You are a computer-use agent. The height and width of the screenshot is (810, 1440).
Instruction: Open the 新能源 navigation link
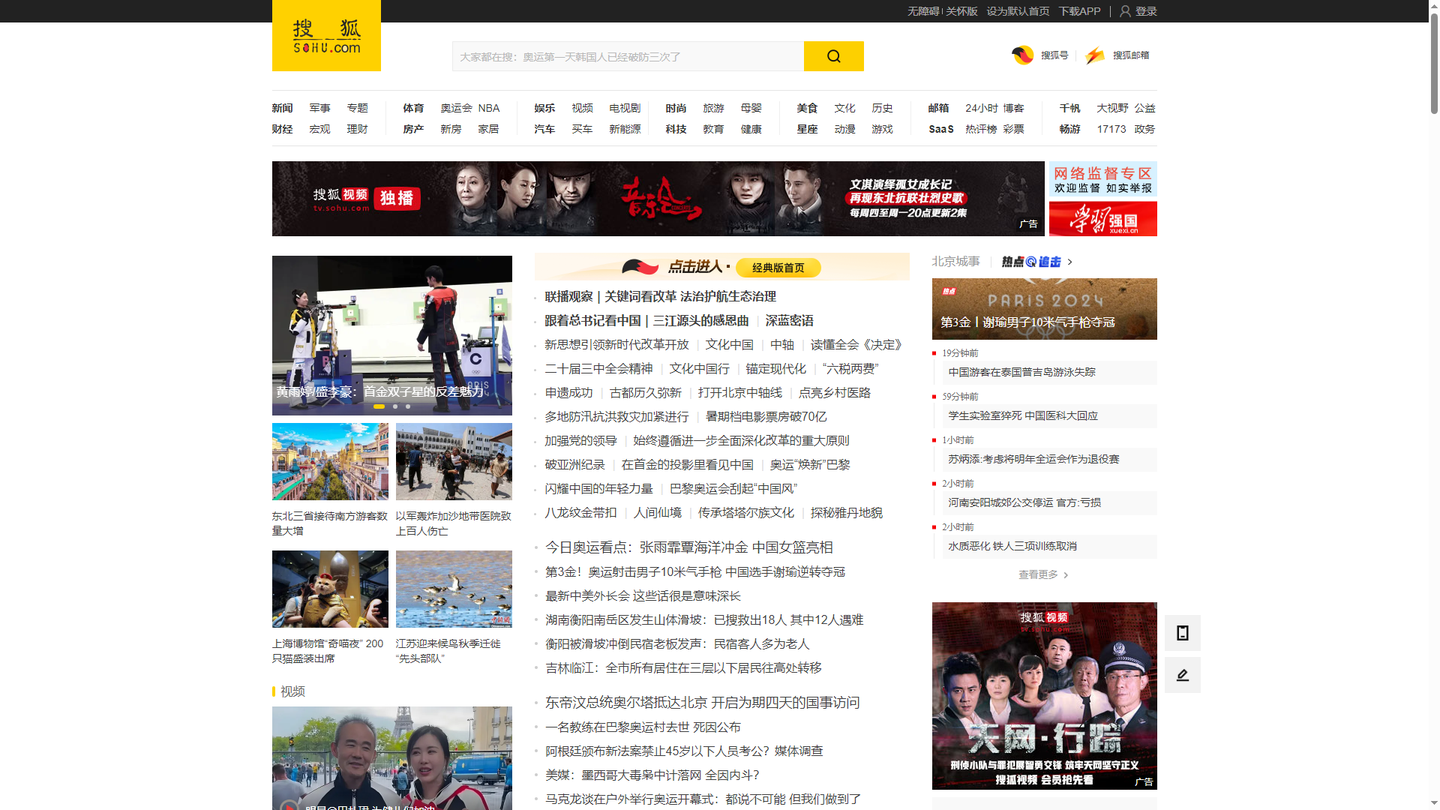pos(625,129)
